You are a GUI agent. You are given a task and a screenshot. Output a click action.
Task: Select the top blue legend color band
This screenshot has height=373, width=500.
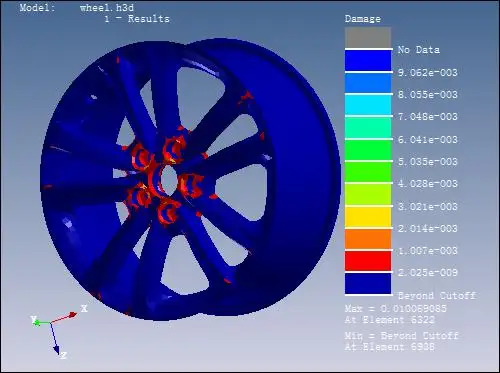tap(368, 60)
